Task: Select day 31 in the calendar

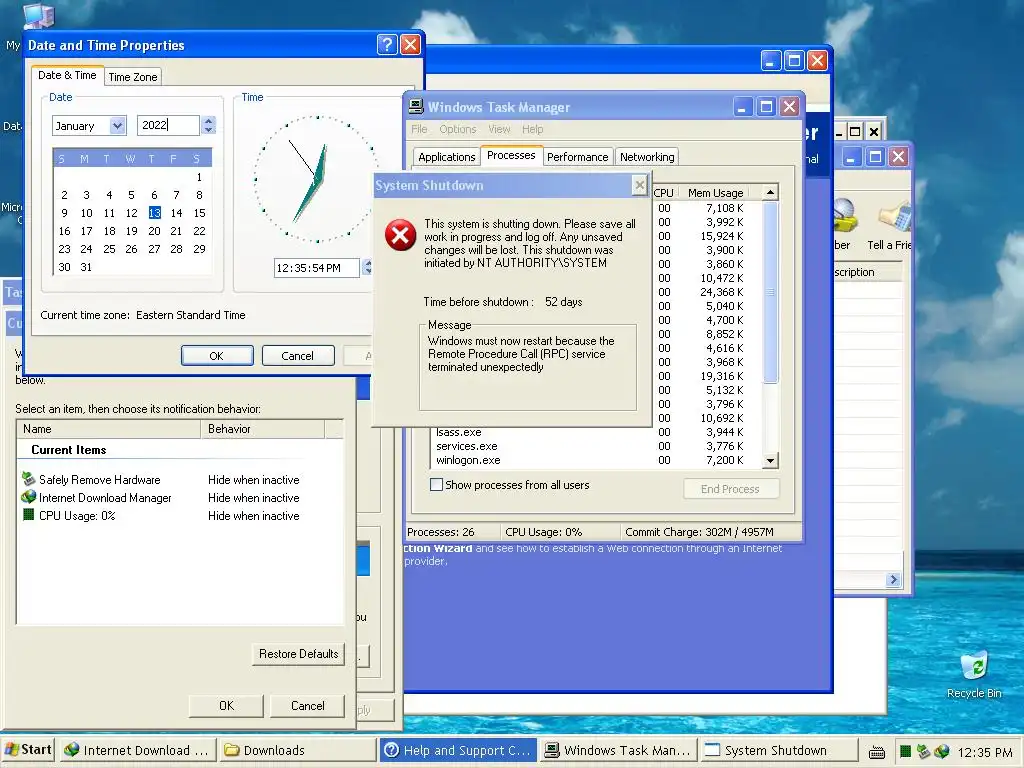Action: 86,267
